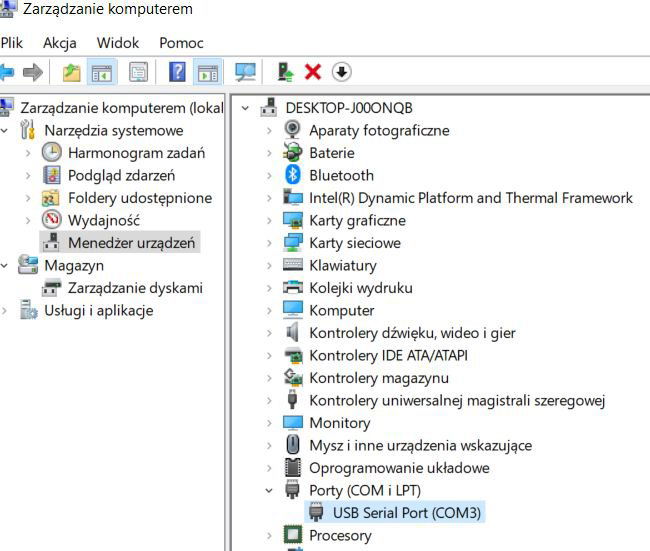This screenshot has height=551, width=650.
Task: Open the Akcja menu
Action: (x=60, y=43)
